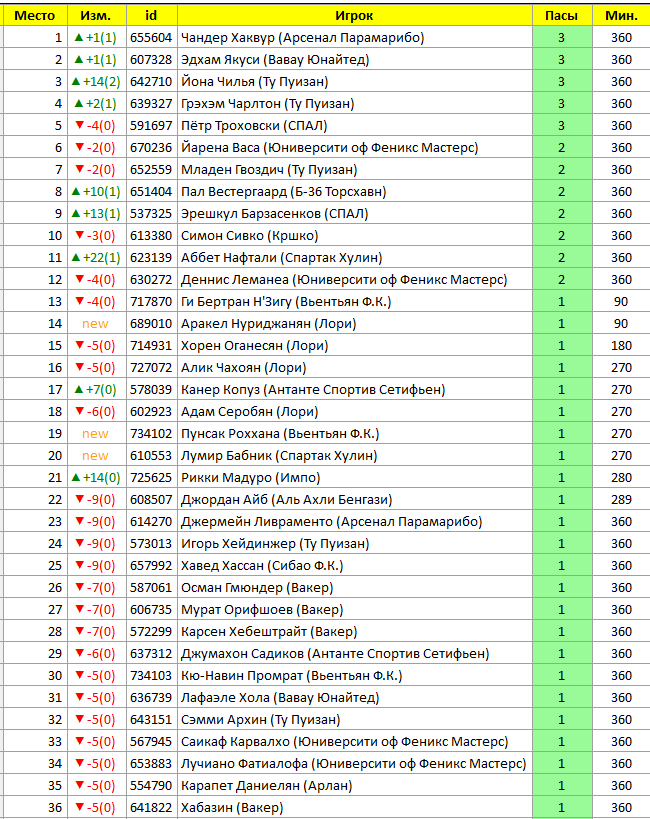Image resolution: width=650 pixels, height=819 pixels.
Task: Click 'new' marker in Аракел Нуриджанян row
Action: pyautogui.click(x=95, y=324)
